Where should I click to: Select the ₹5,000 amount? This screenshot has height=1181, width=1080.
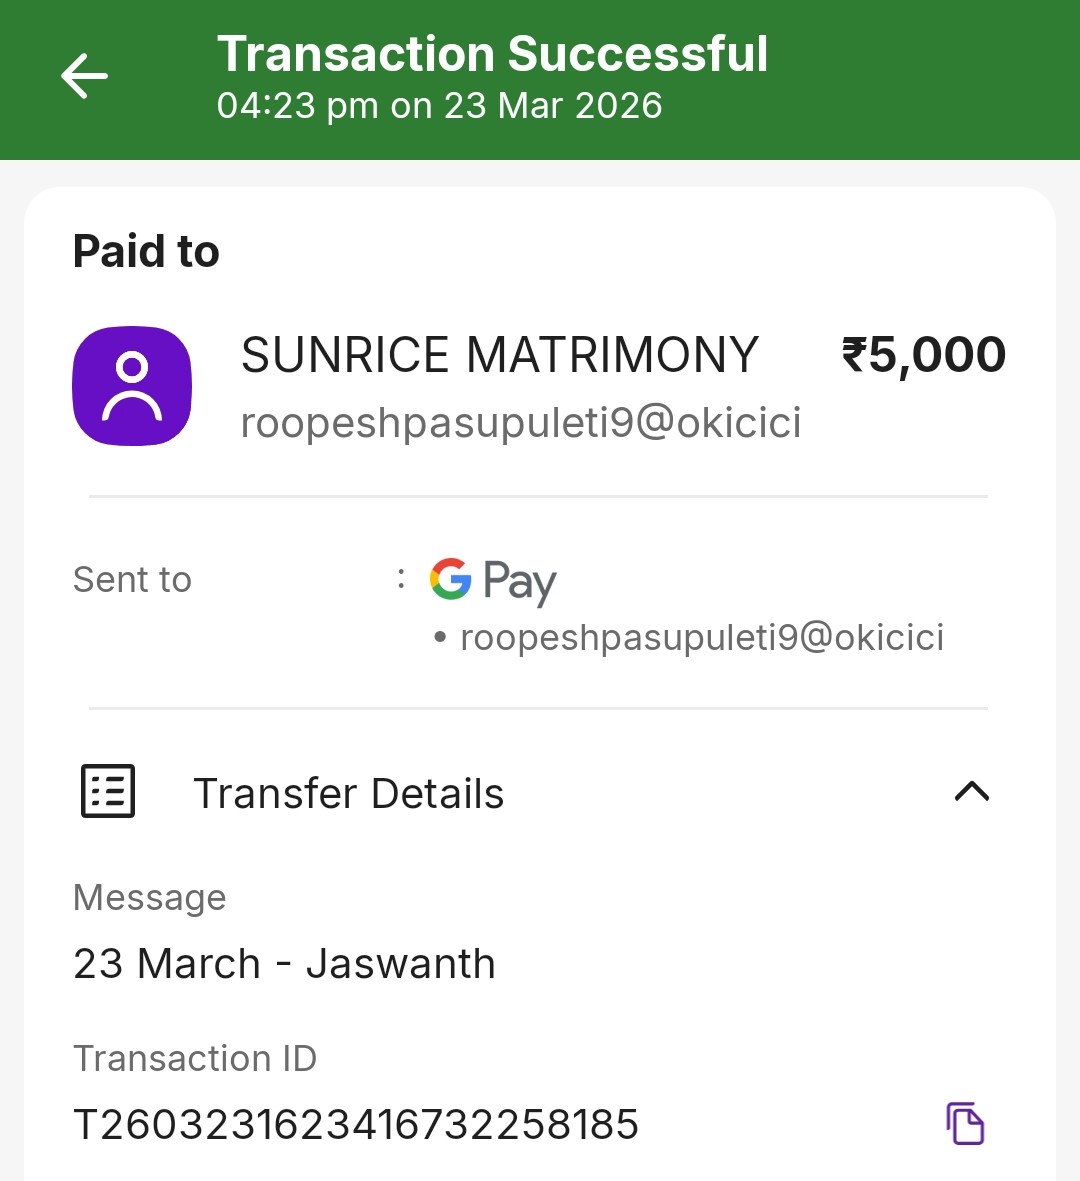pyautogui.click(x=923, y=355)
